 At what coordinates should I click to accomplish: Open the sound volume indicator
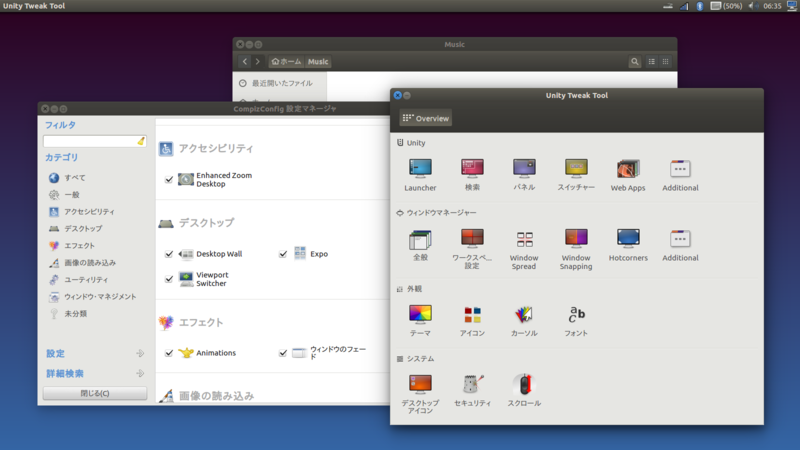pyautogui.click(x=753, y=6)
